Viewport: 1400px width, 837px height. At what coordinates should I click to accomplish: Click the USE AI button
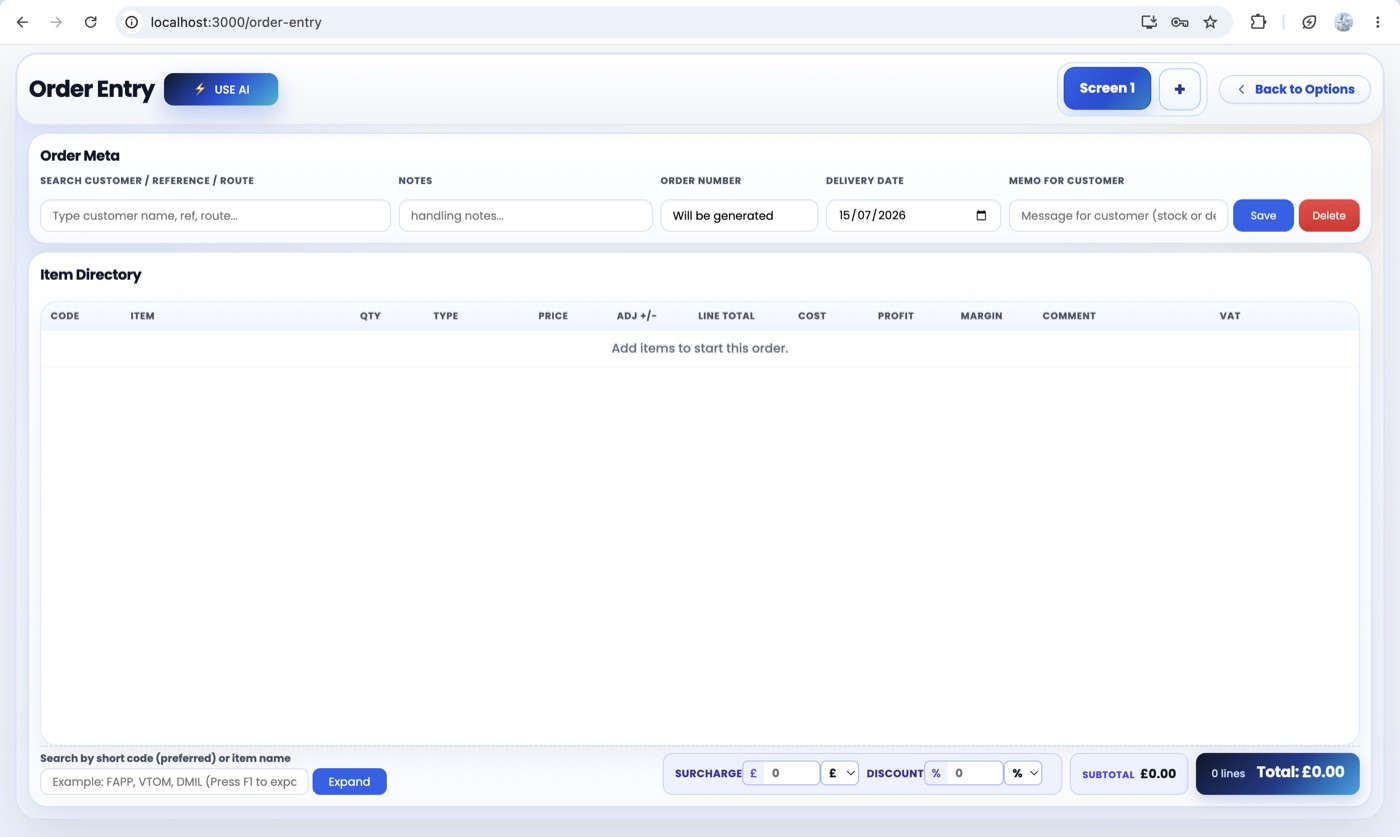(x=221, y=89)
